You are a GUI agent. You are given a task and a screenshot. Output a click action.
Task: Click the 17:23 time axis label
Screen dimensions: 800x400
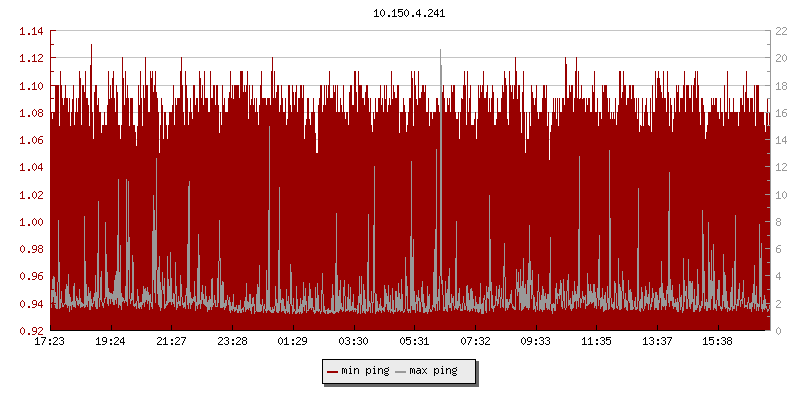(50, 342)
